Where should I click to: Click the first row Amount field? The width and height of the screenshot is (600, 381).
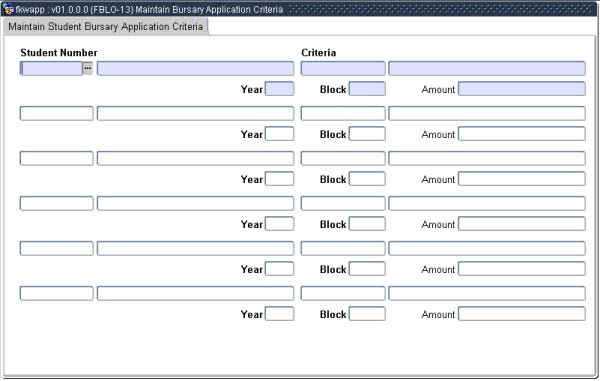(x=522, y=89)
